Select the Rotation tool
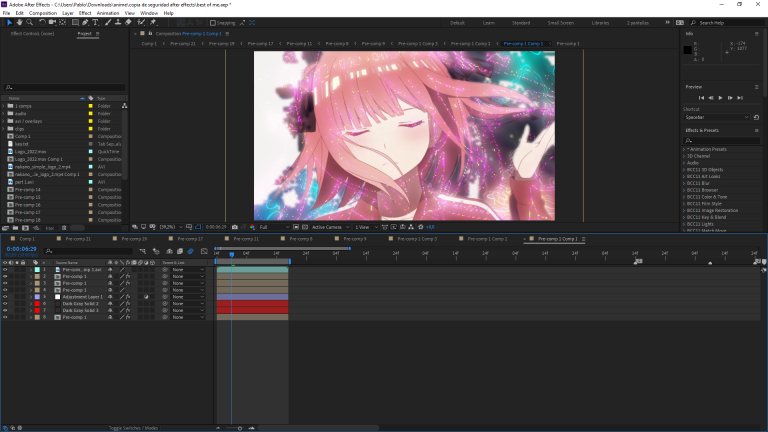This screenshot has height=432, width=768. click(x=43, y=23)
